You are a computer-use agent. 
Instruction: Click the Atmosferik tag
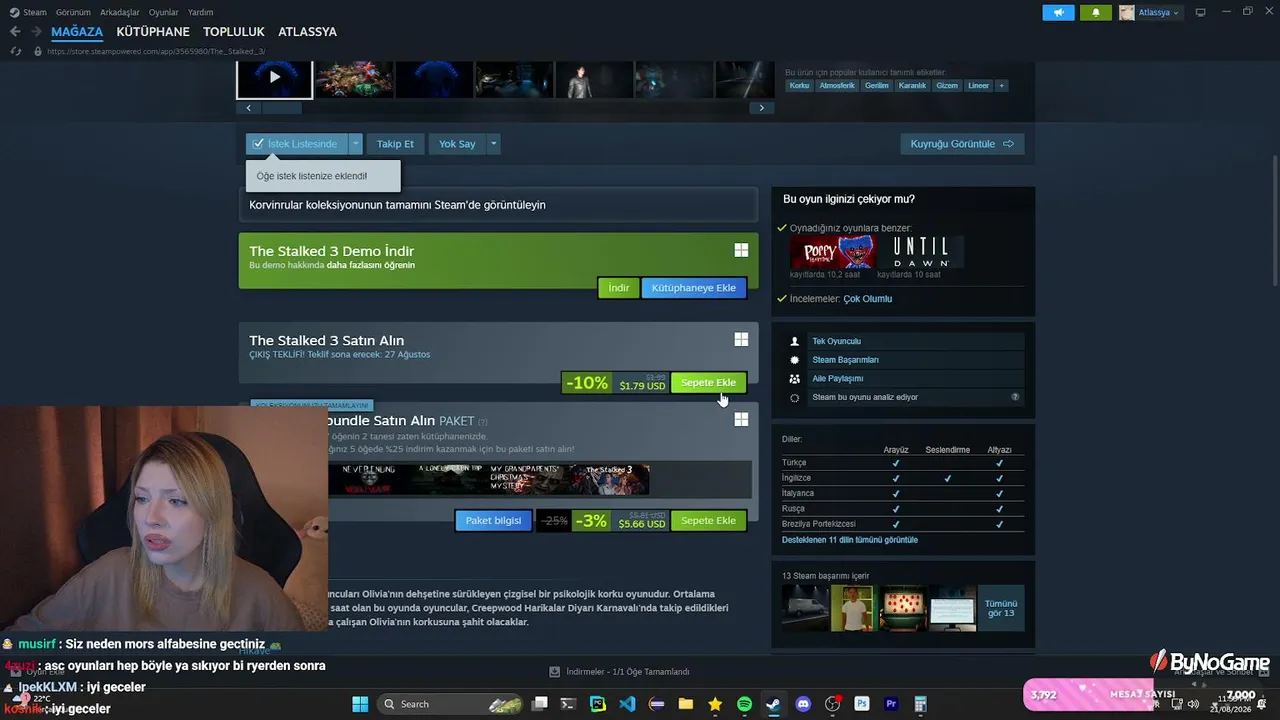coord(837,86)
